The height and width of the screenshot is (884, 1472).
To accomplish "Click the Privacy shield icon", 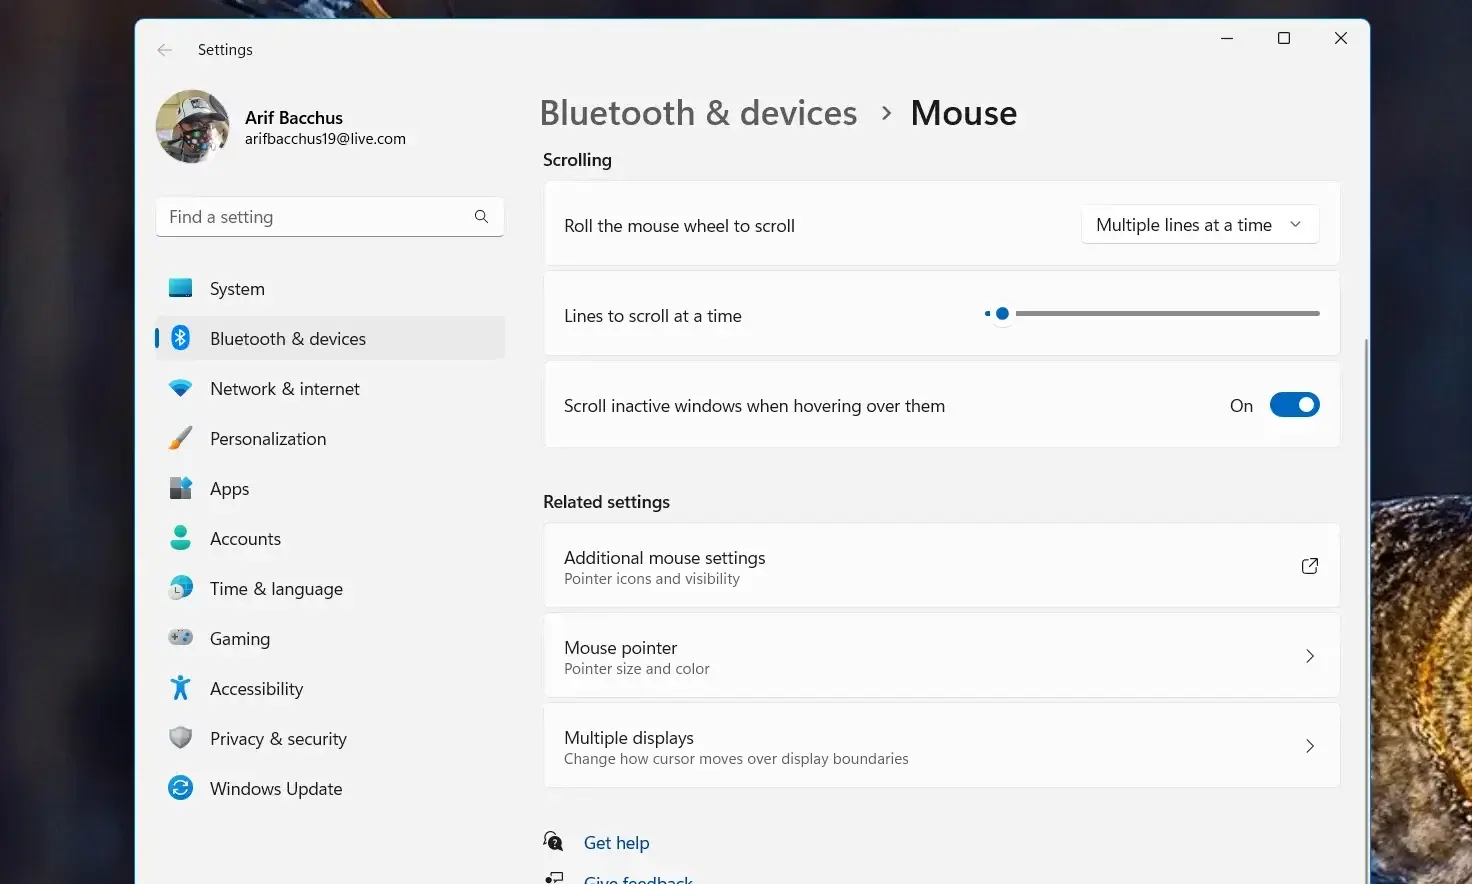I will (x=181, y=738).
